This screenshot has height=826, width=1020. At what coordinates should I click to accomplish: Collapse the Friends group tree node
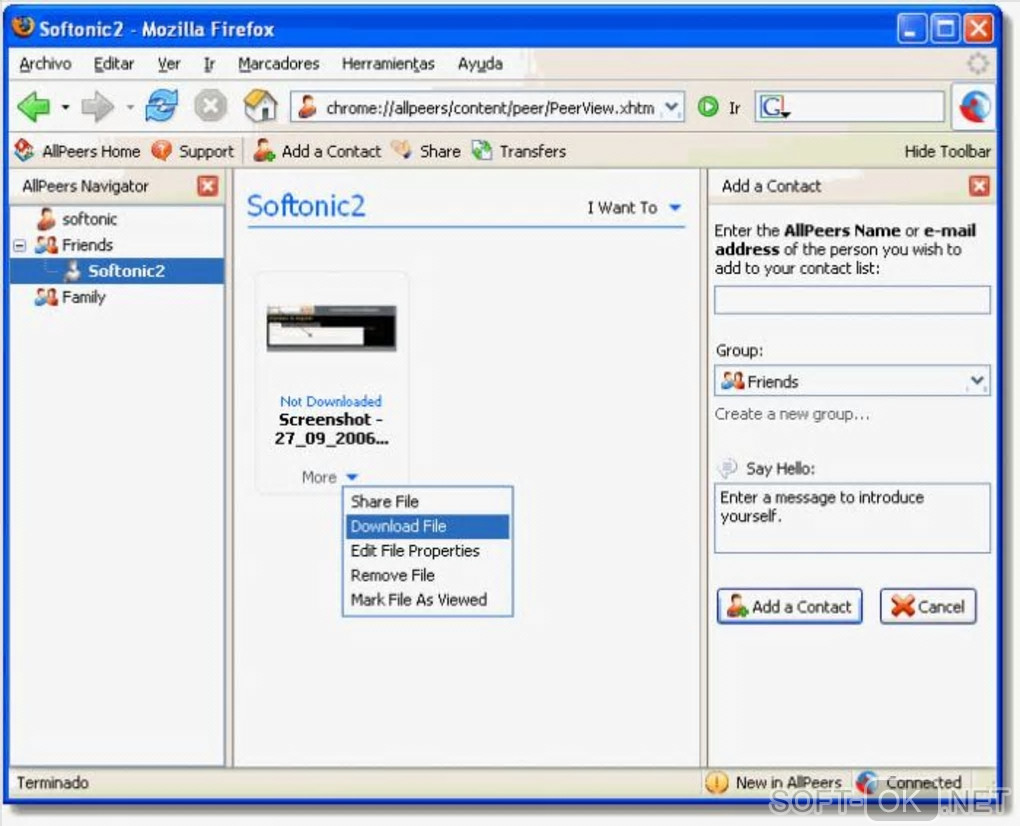[x=20, y=246]
